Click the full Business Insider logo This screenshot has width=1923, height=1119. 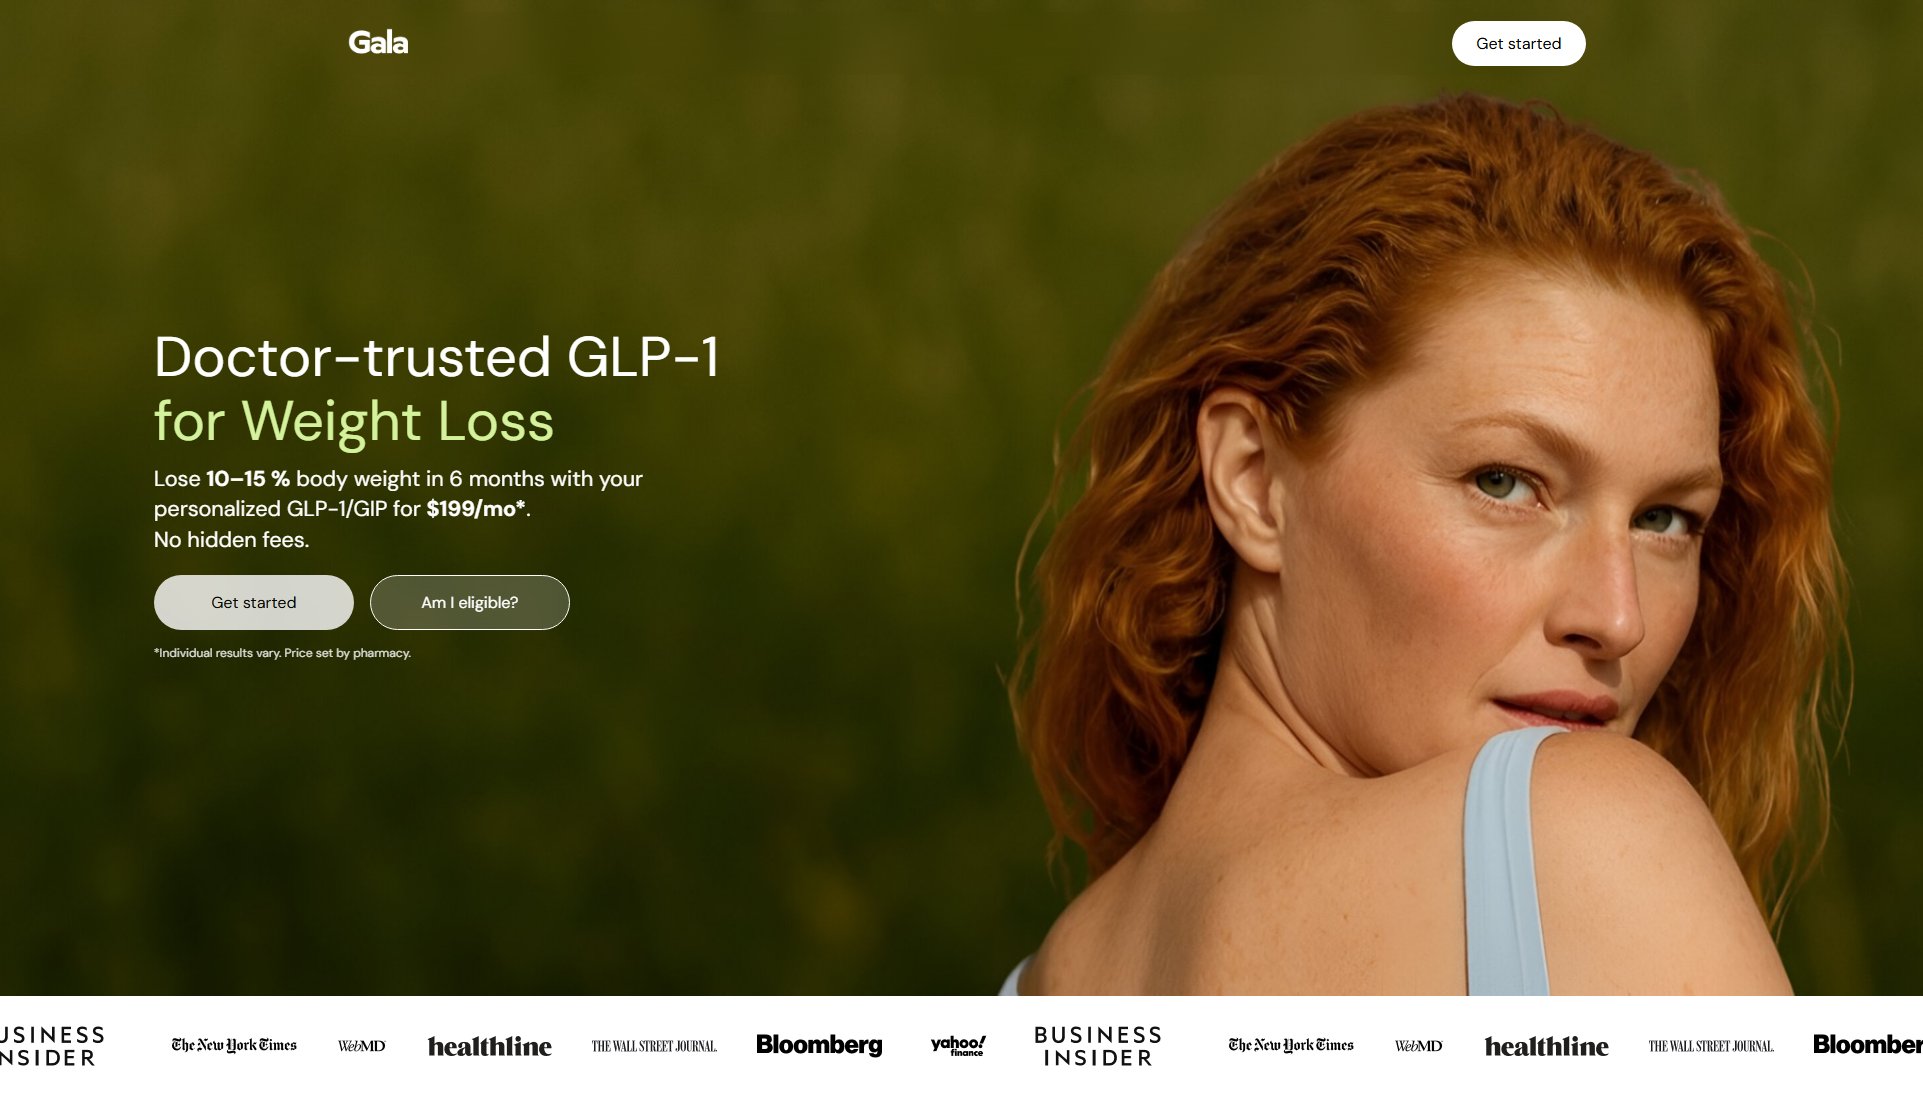[x=1098, y=1046]
